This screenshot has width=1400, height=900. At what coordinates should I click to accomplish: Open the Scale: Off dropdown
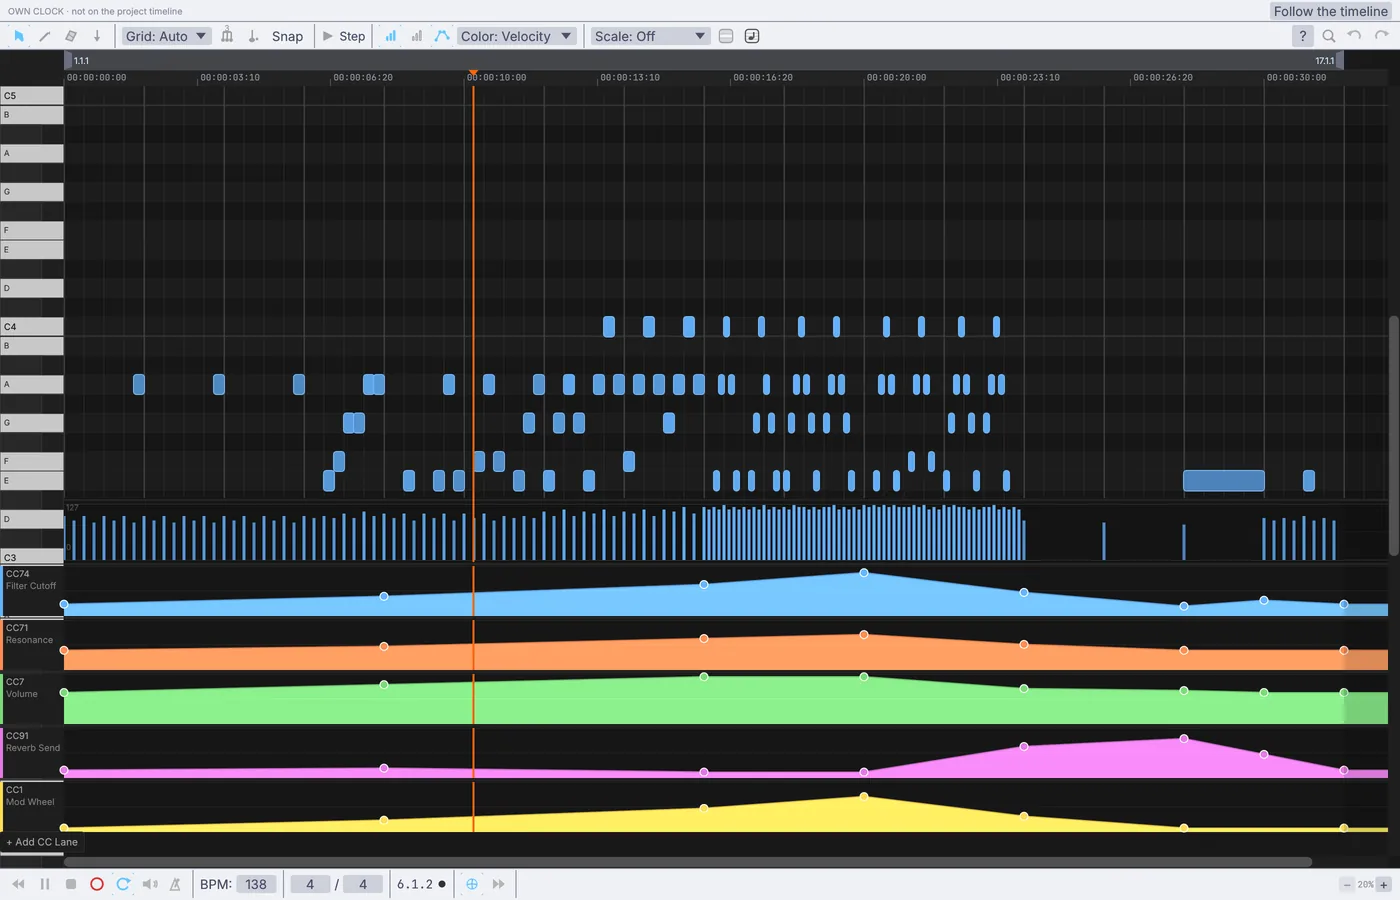650,36
